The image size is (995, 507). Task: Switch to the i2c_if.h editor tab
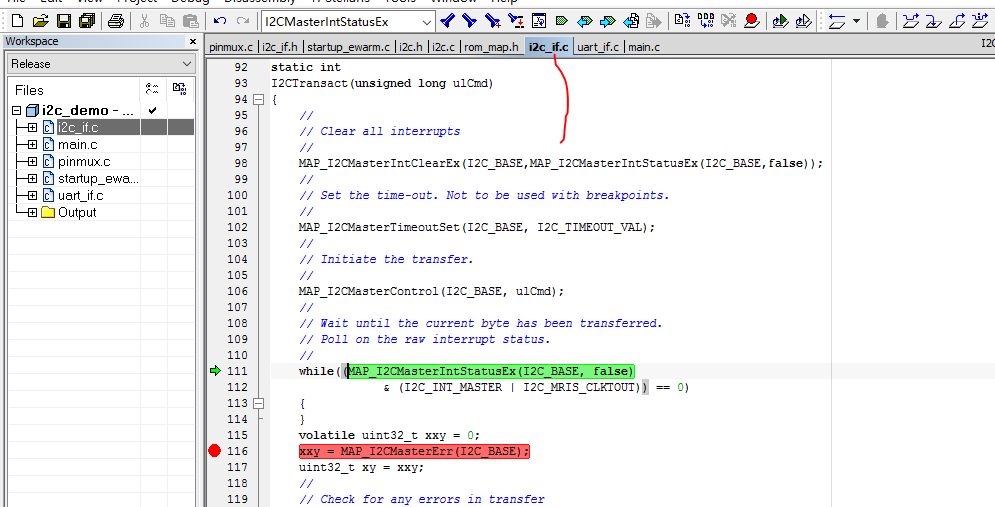tap(281, 47)
